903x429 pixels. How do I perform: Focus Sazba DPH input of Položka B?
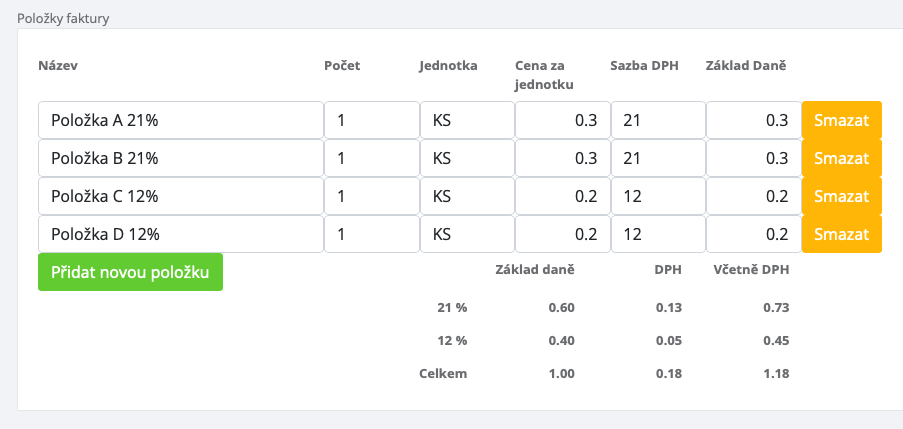point(658,158)
